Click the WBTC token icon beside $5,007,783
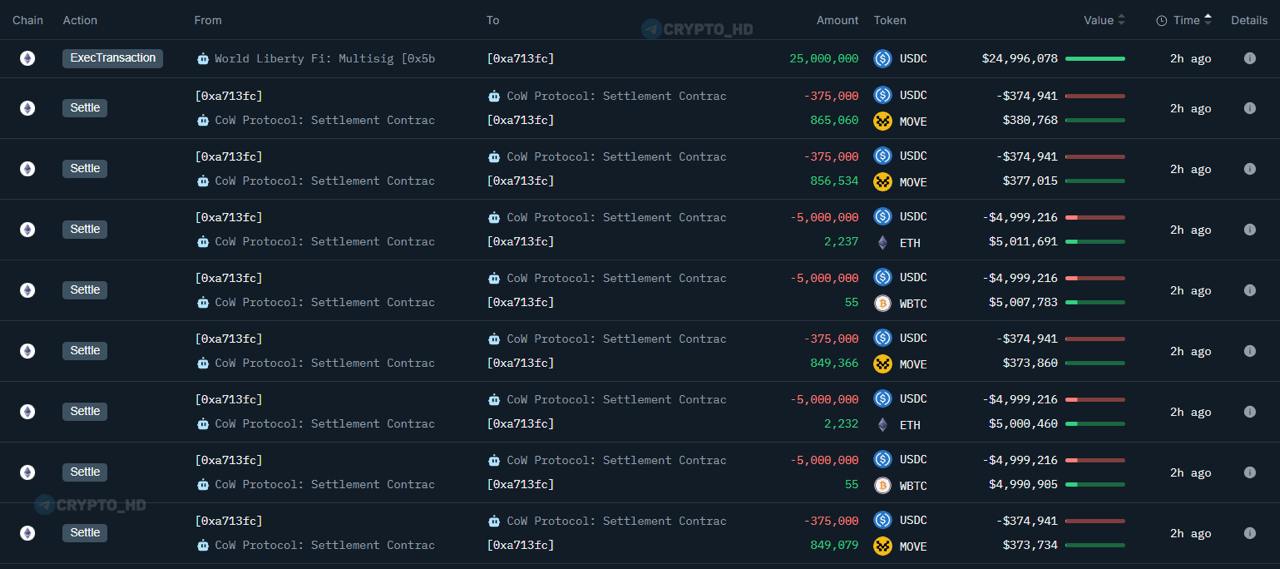The image size is (1280, 569). point(882,303)
